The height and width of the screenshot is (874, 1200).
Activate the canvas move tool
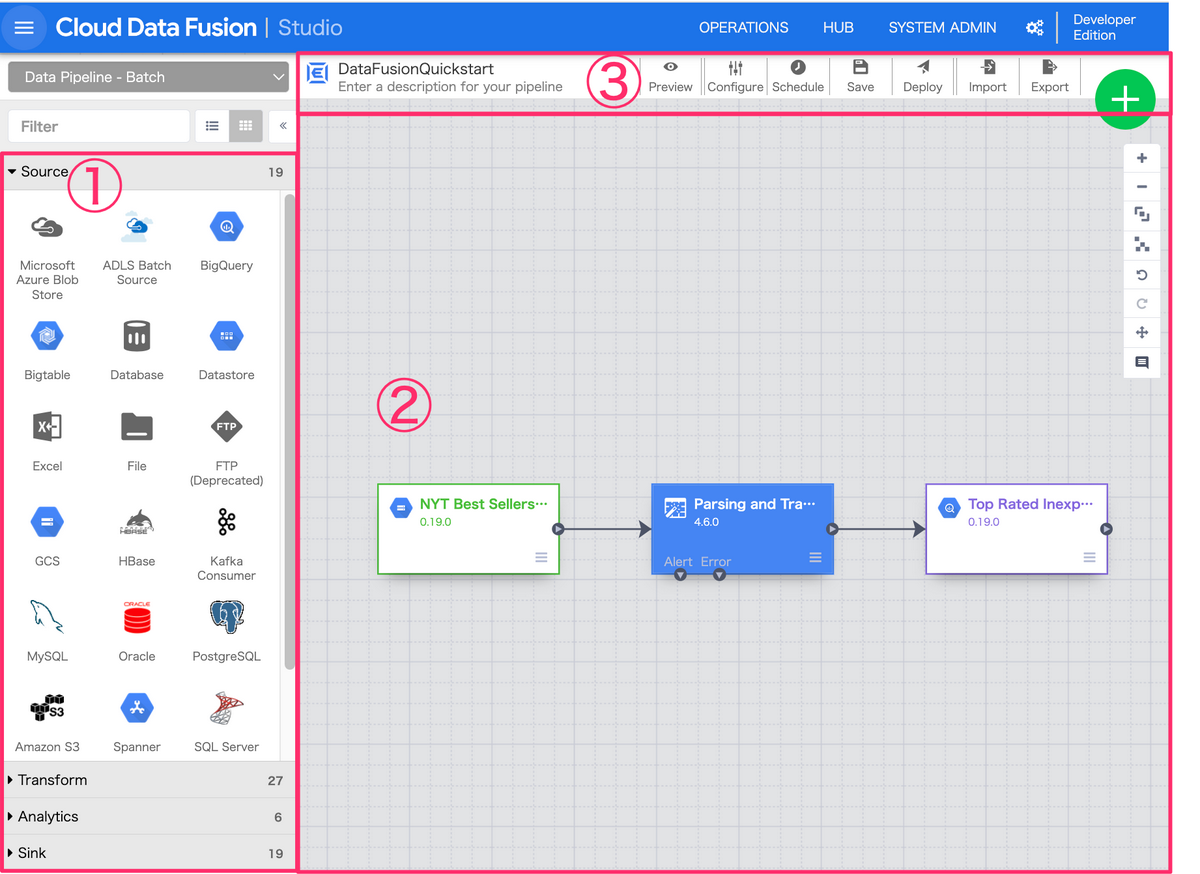click(1142, 332)
